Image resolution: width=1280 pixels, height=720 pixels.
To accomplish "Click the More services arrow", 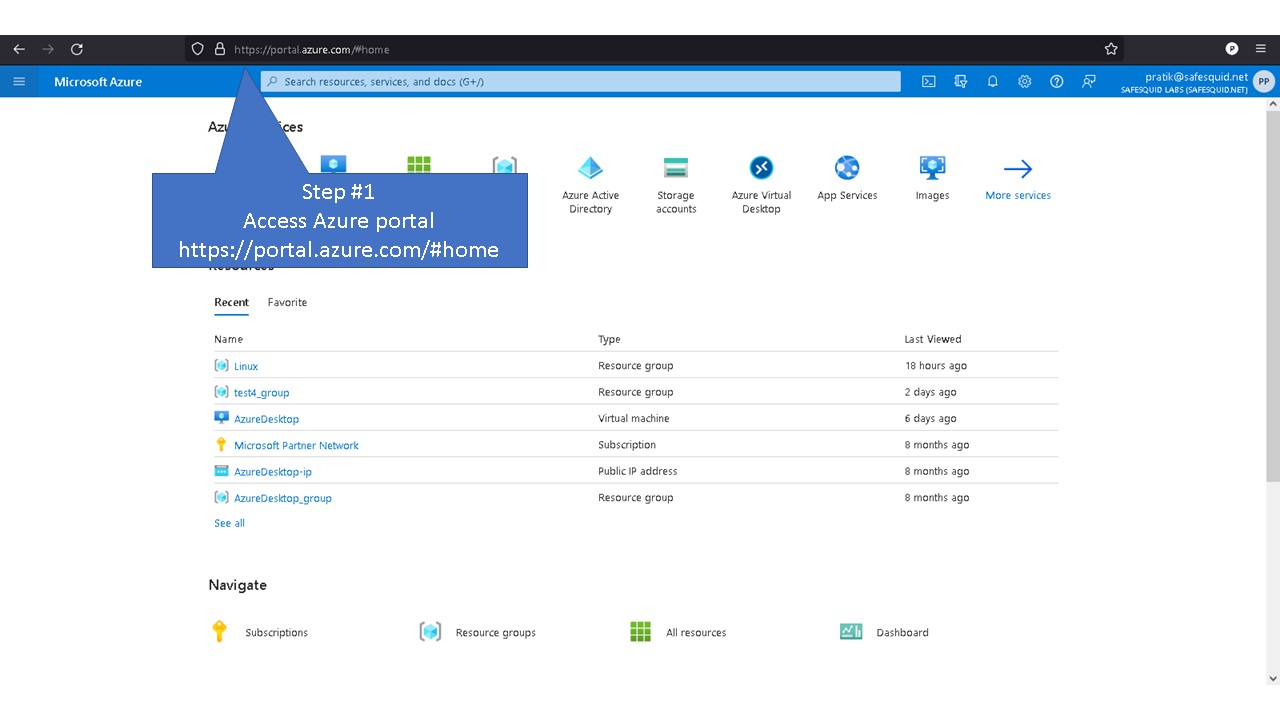I will pyautogui.click(x=1018, y=169).
